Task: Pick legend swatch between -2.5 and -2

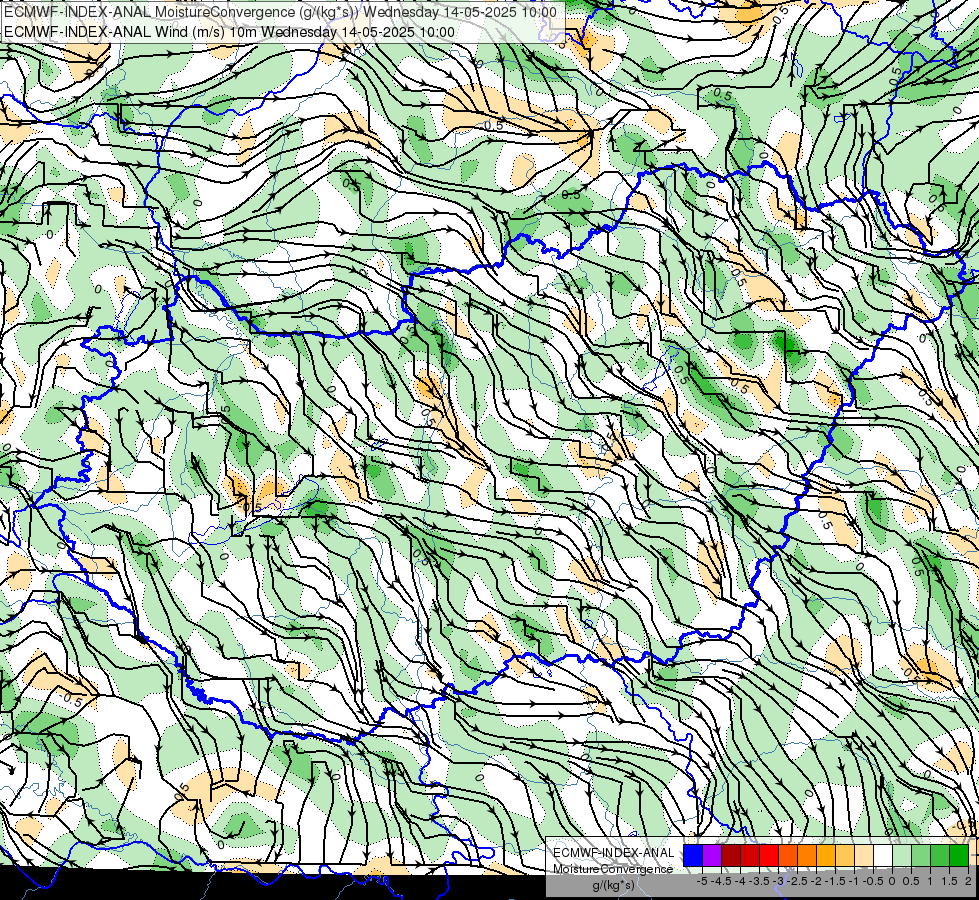Action: click(x=807, y=855)
